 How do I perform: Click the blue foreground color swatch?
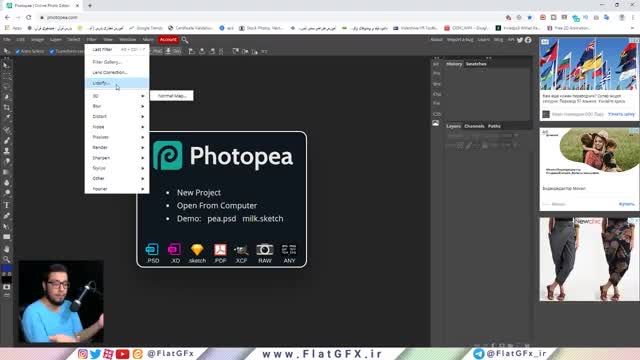coord(6,269)
